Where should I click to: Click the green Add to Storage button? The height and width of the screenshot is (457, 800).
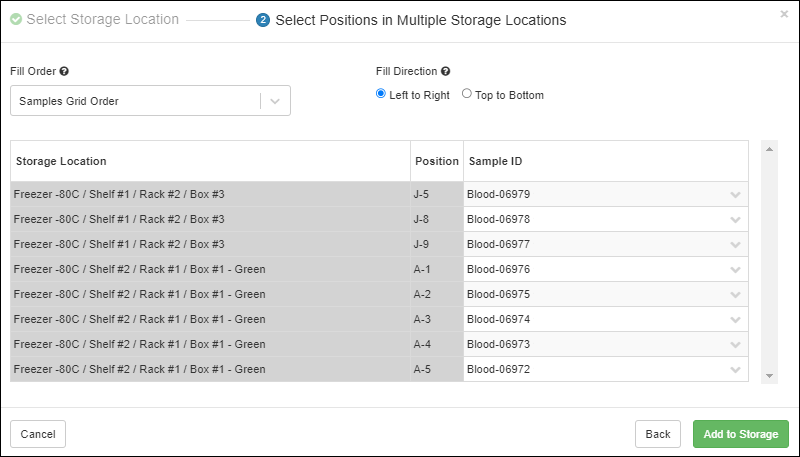click(x=740, y=434)
